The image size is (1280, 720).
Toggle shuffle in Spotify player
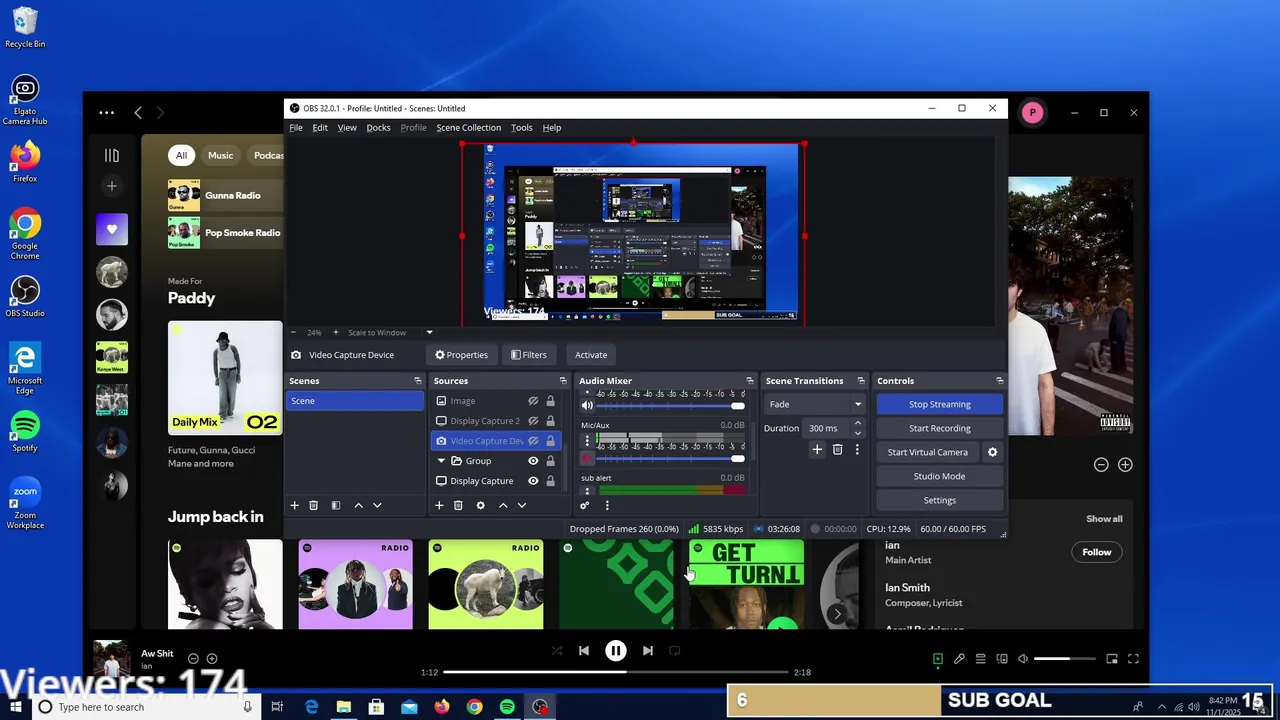[557, 651]
